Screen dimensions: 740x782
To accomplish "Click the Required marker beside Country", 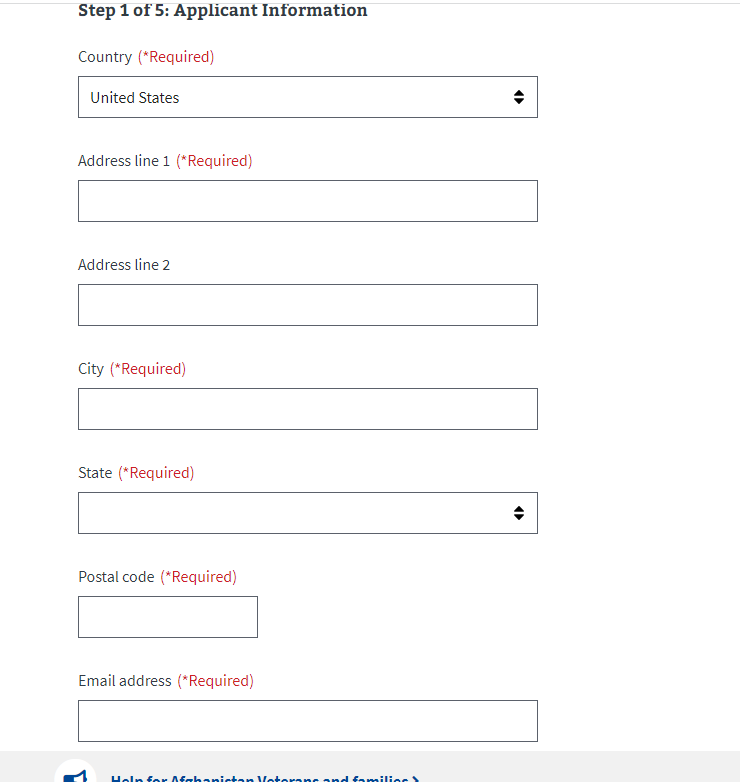I will (176, 57).
